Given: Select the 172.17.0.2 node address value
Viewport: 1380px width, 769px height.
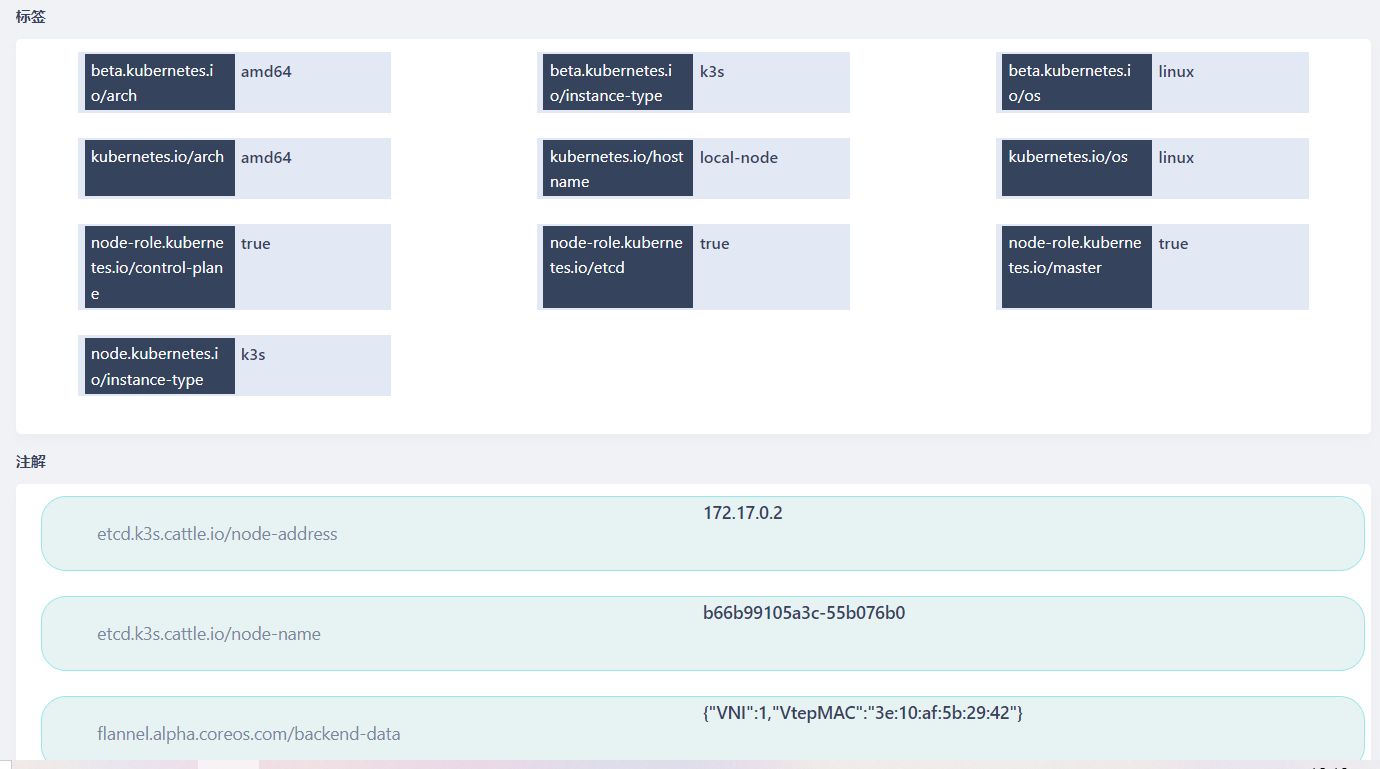Looking at the screenshot, I should [743, 513].
